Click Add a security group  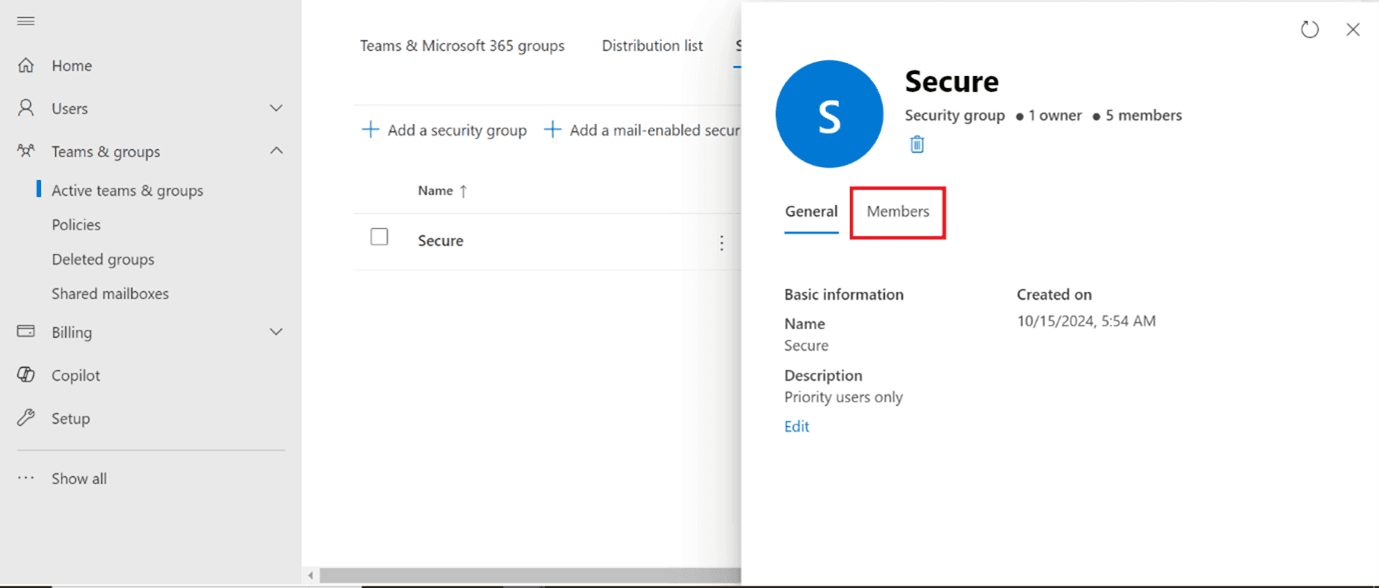(444, 130)
